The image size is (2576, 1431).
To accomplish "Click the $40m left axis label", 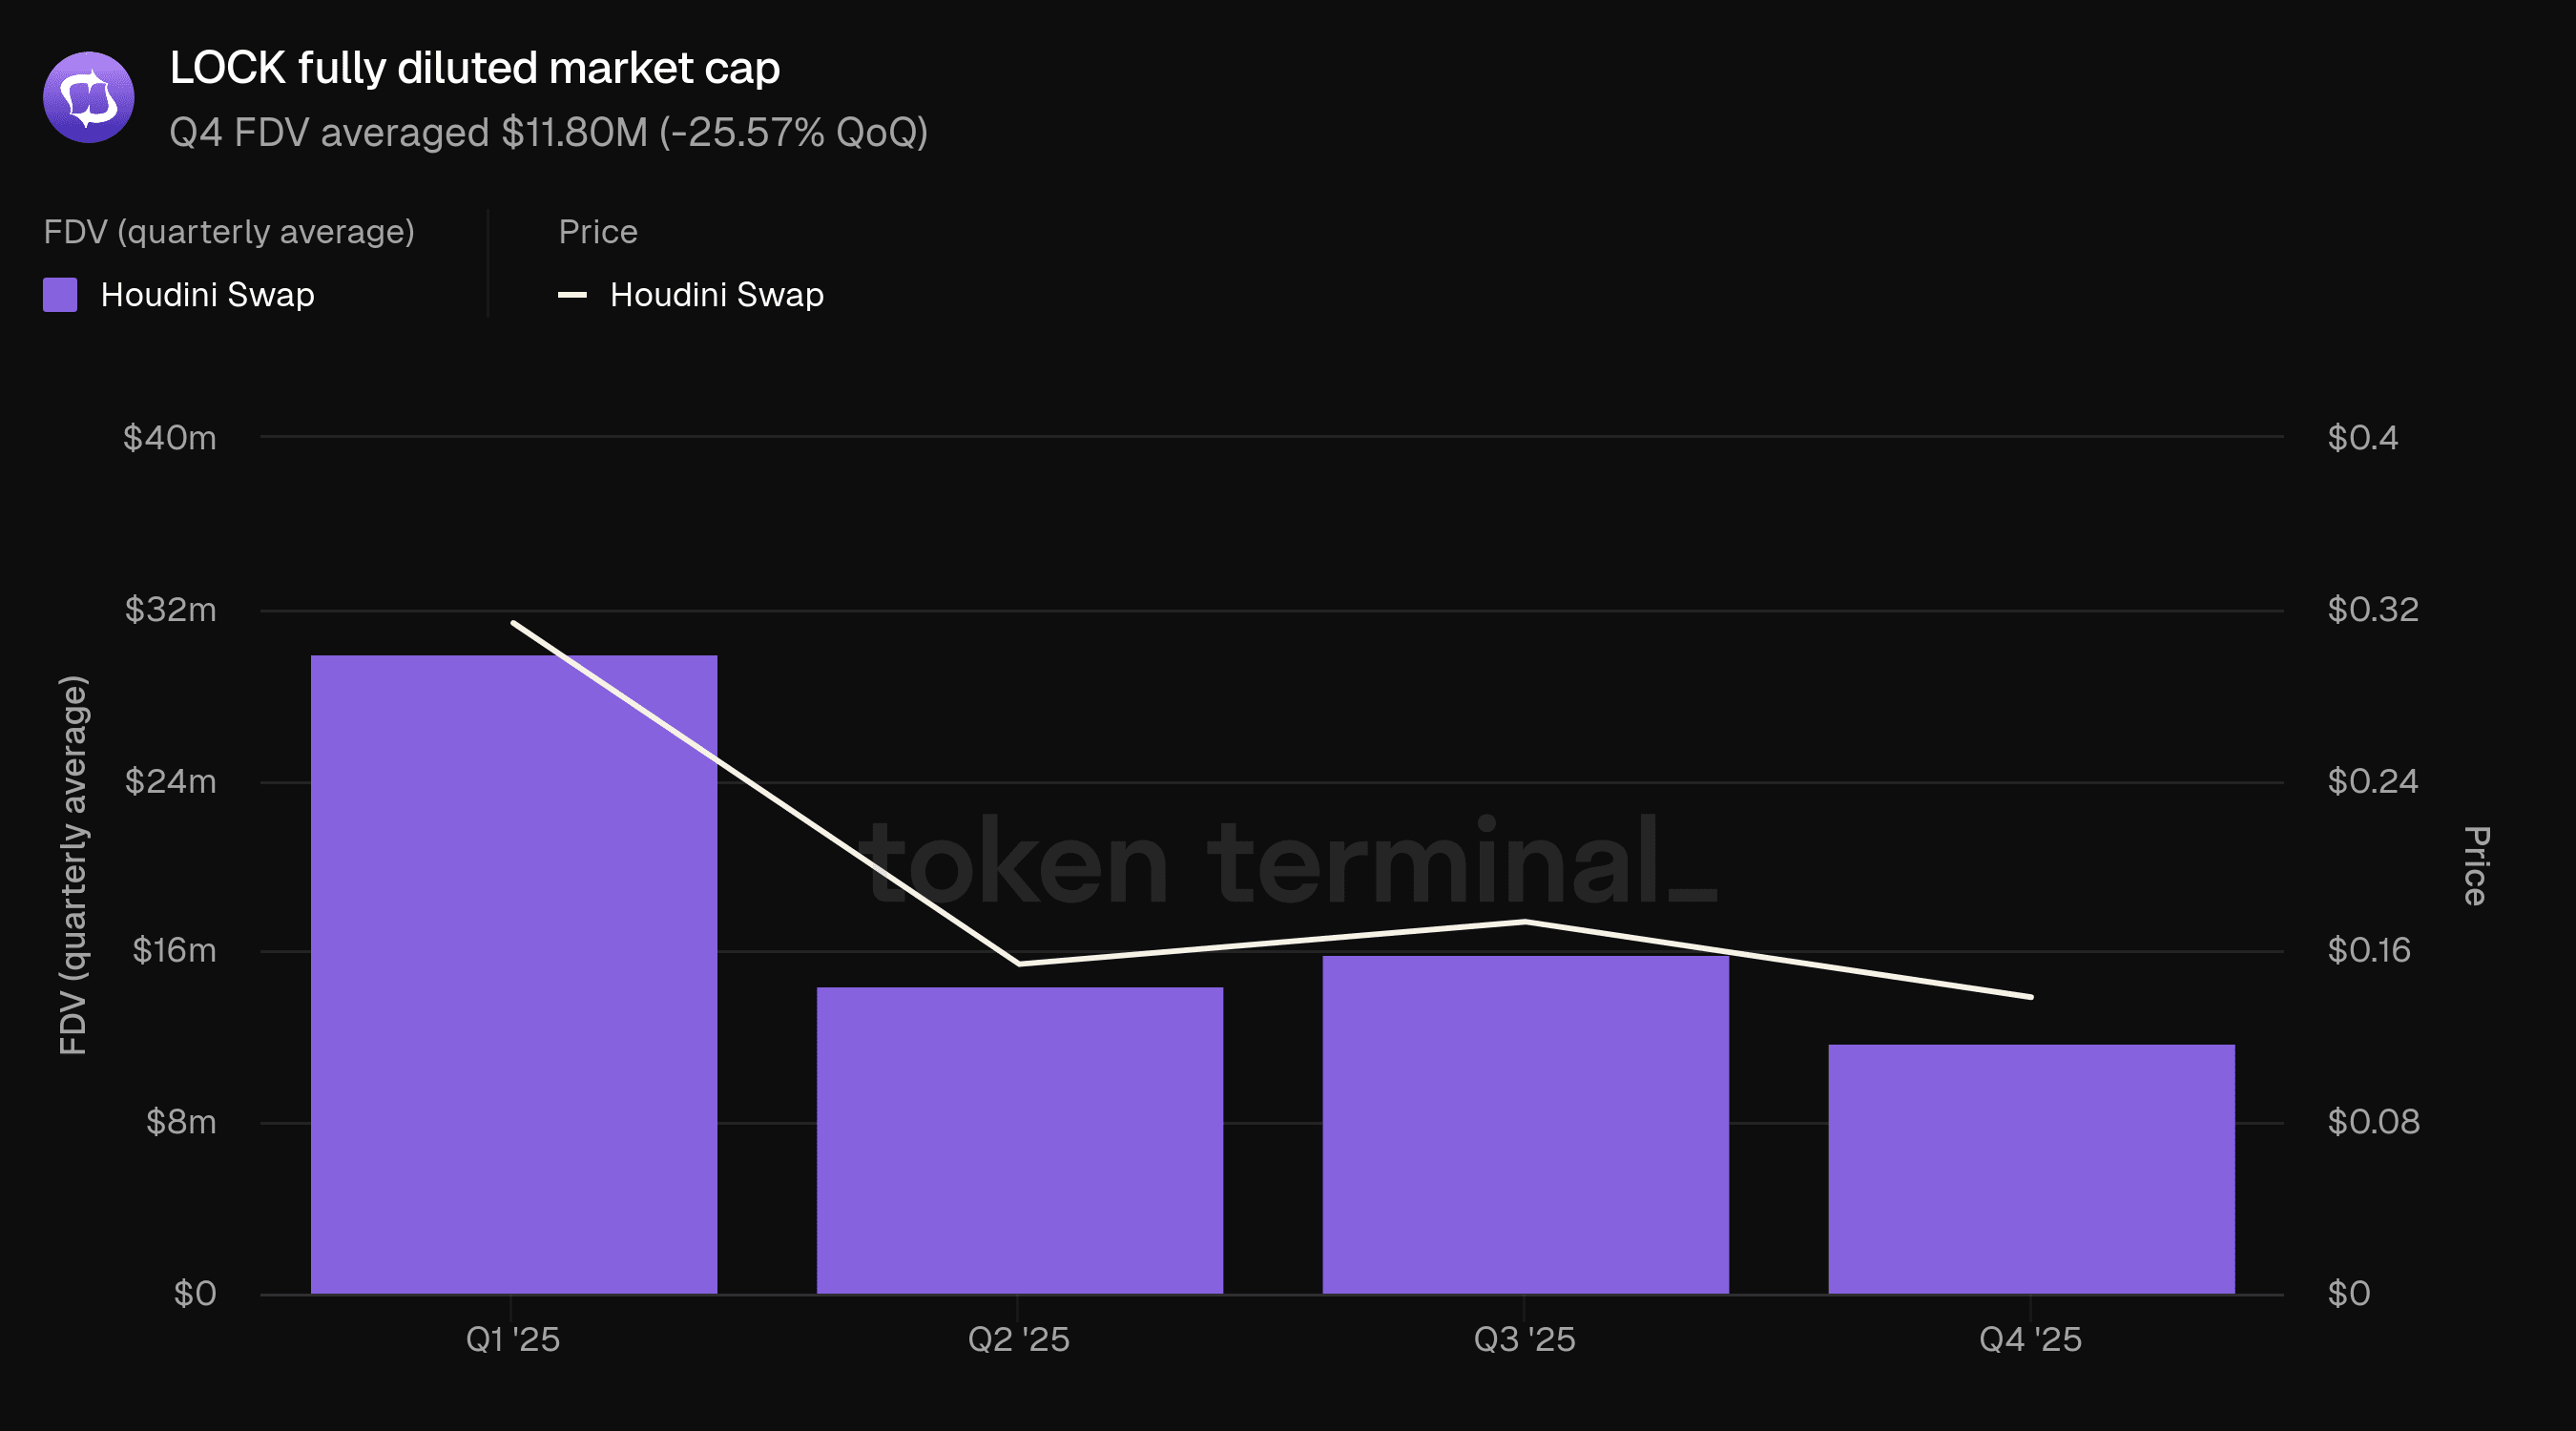I will pyautogui.click(x=169, y=438).
